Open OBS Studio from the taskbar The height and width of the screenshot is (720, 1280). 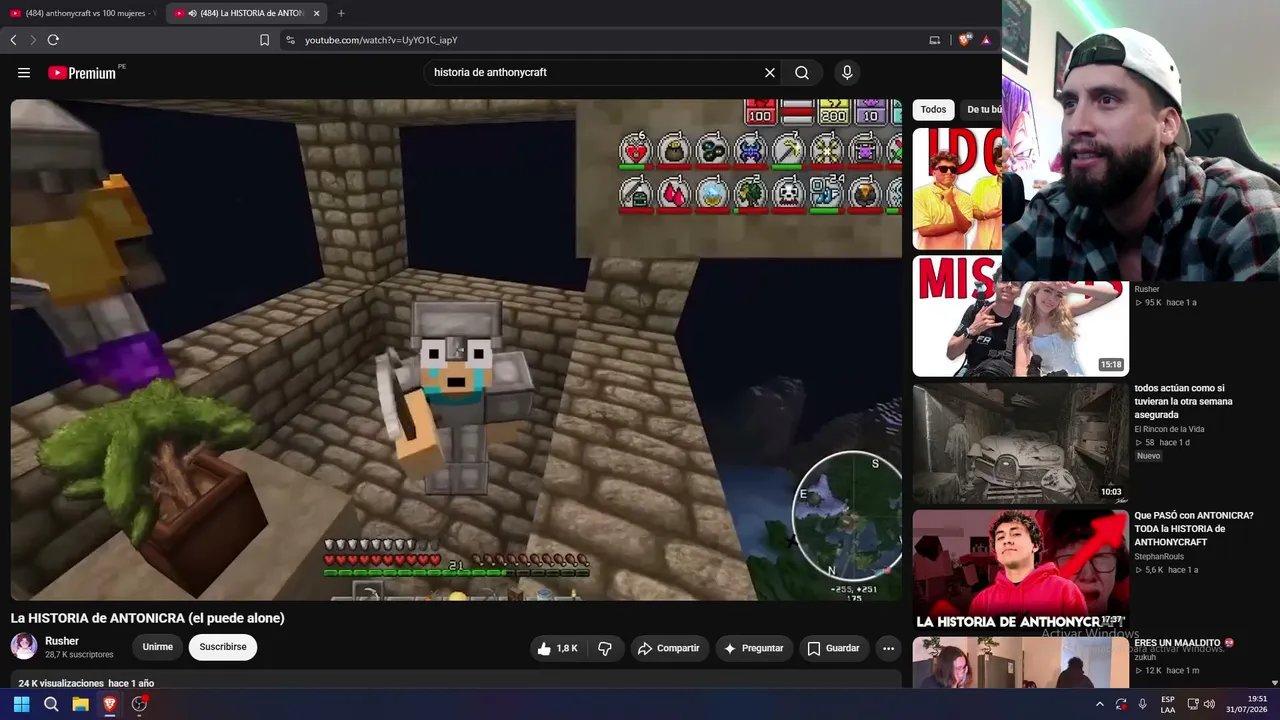tap(140, 704)
